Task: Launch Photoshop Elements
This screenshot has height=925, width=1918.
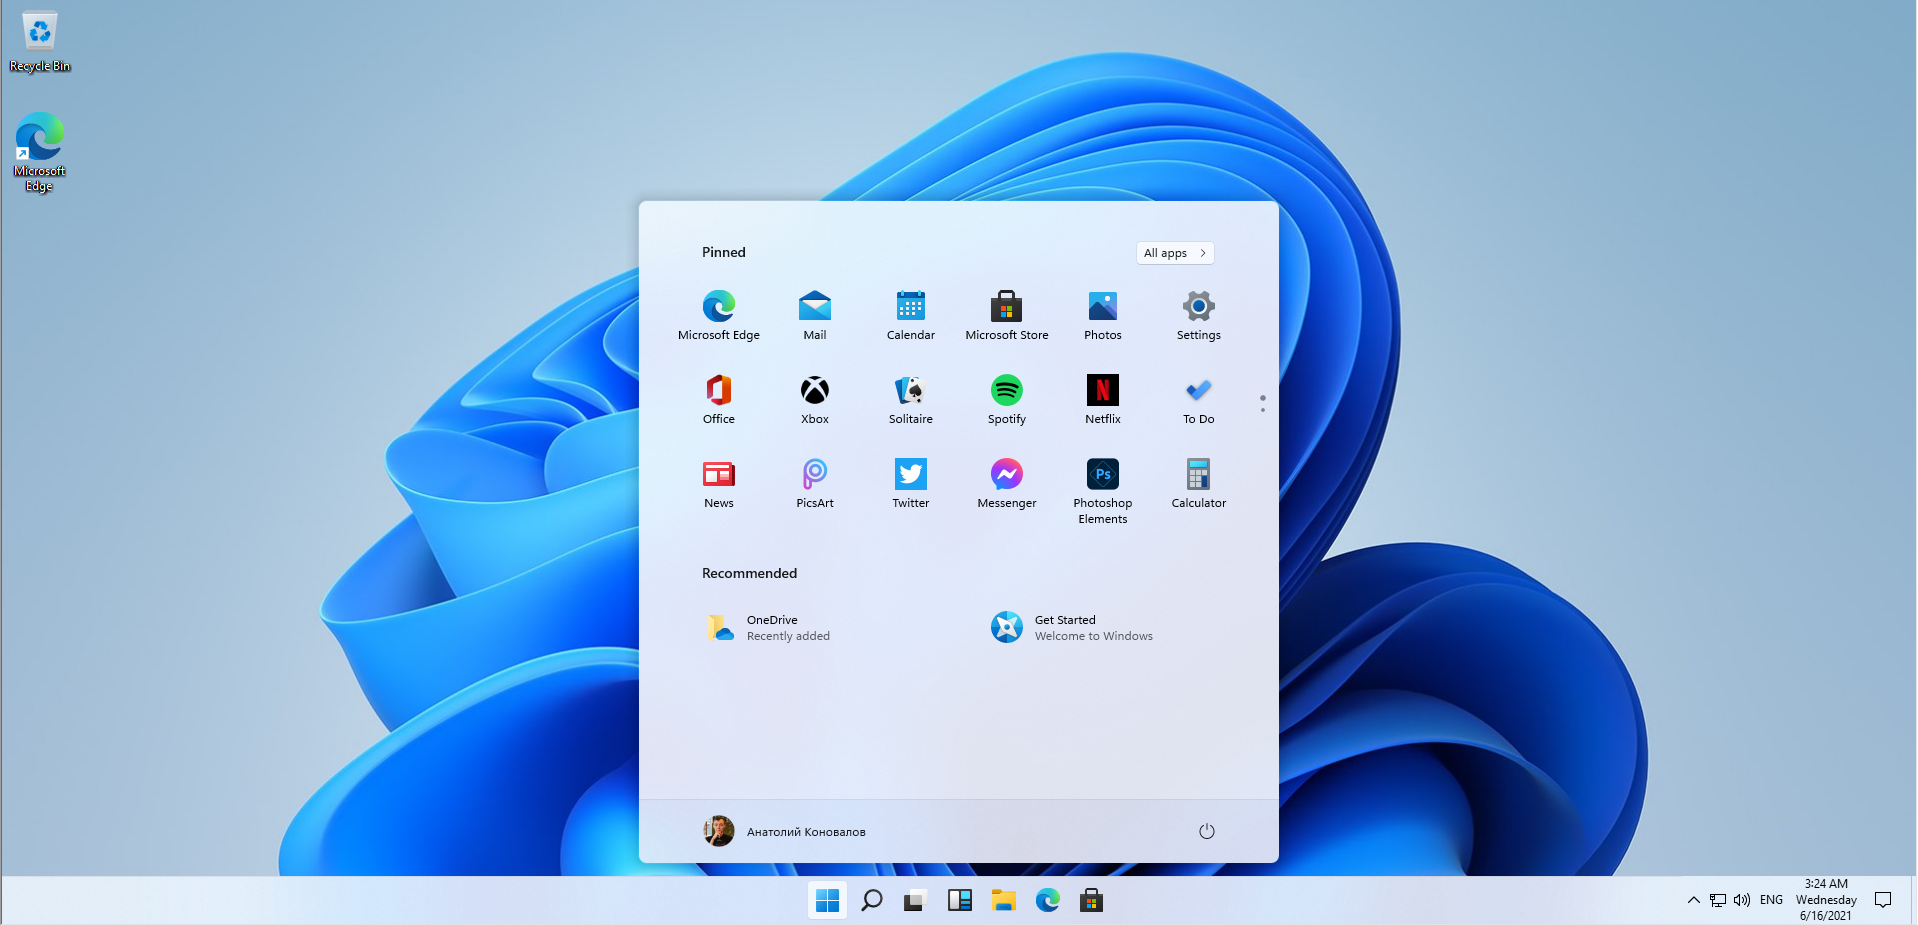Action: tap(1102, 490)
